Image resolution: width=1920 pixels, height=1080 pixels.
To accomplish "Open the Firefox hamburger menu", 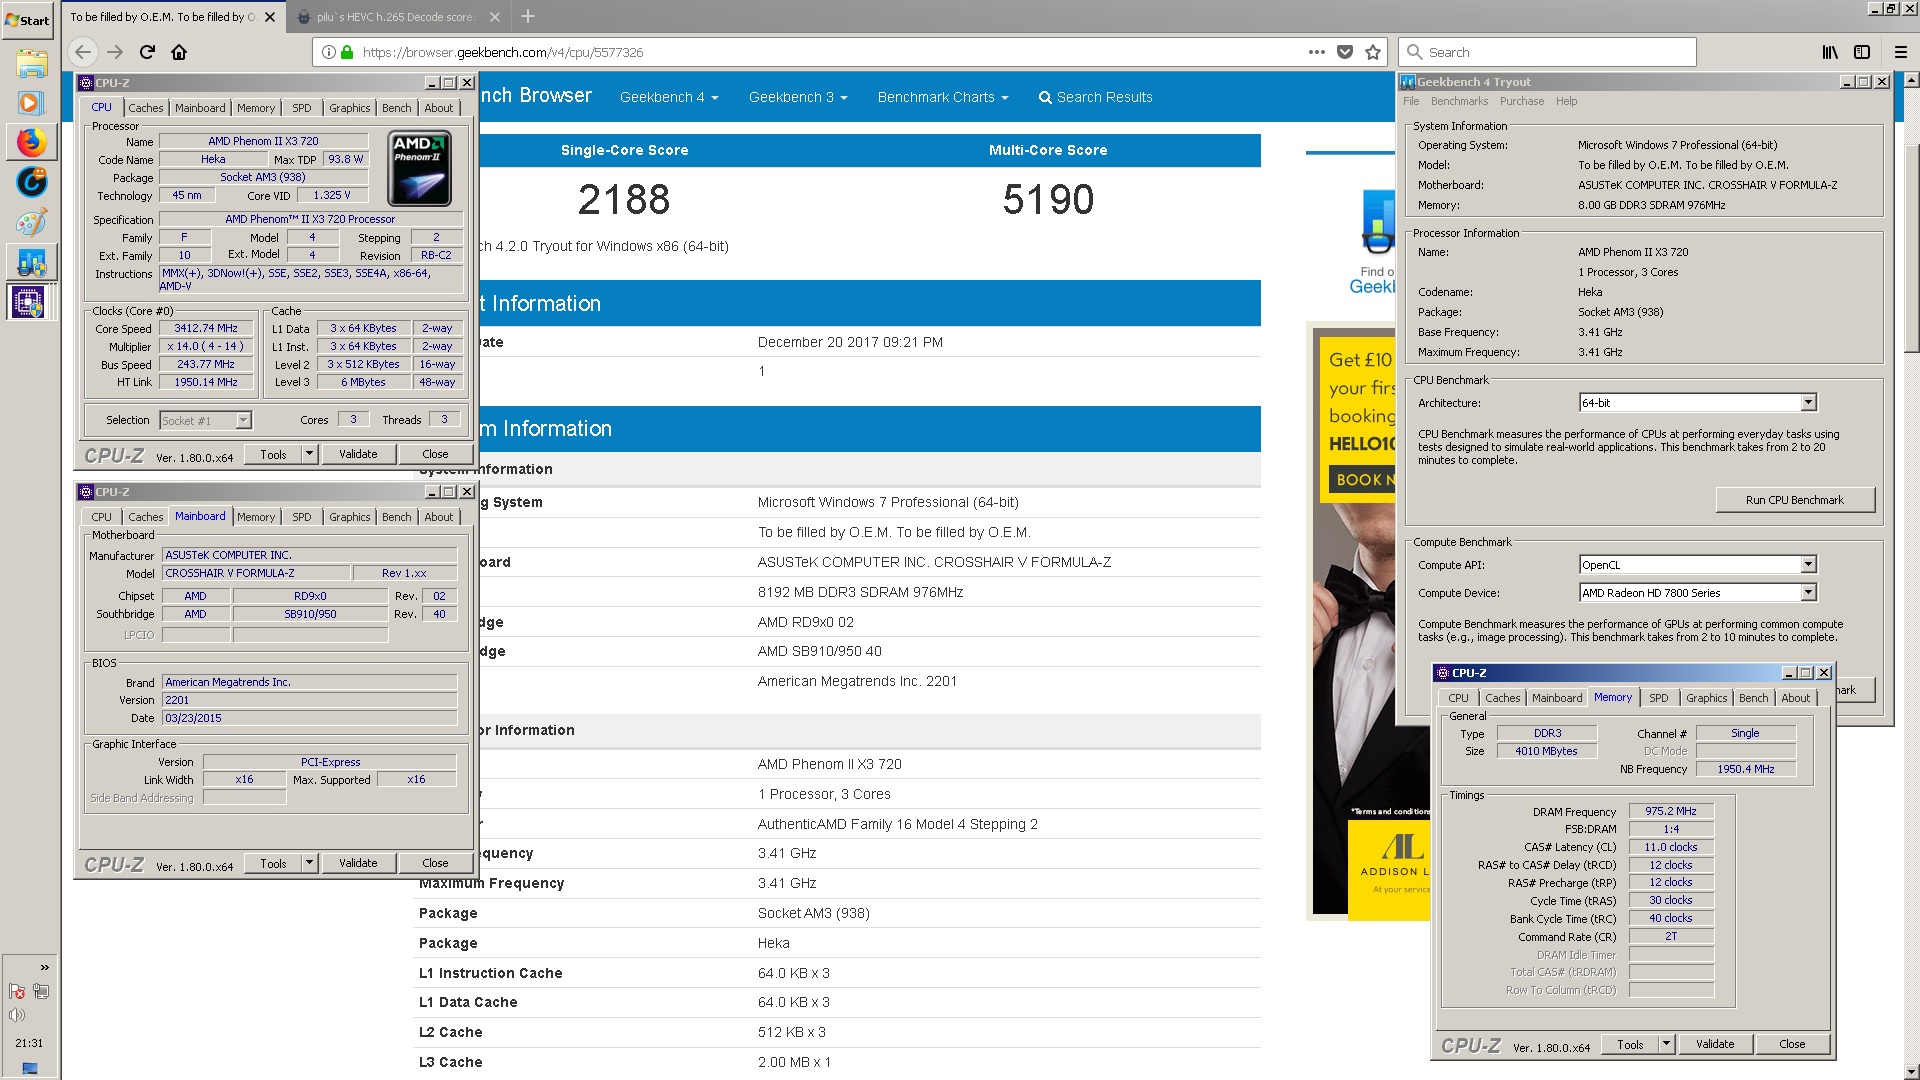I will (x=1900, y=52).
